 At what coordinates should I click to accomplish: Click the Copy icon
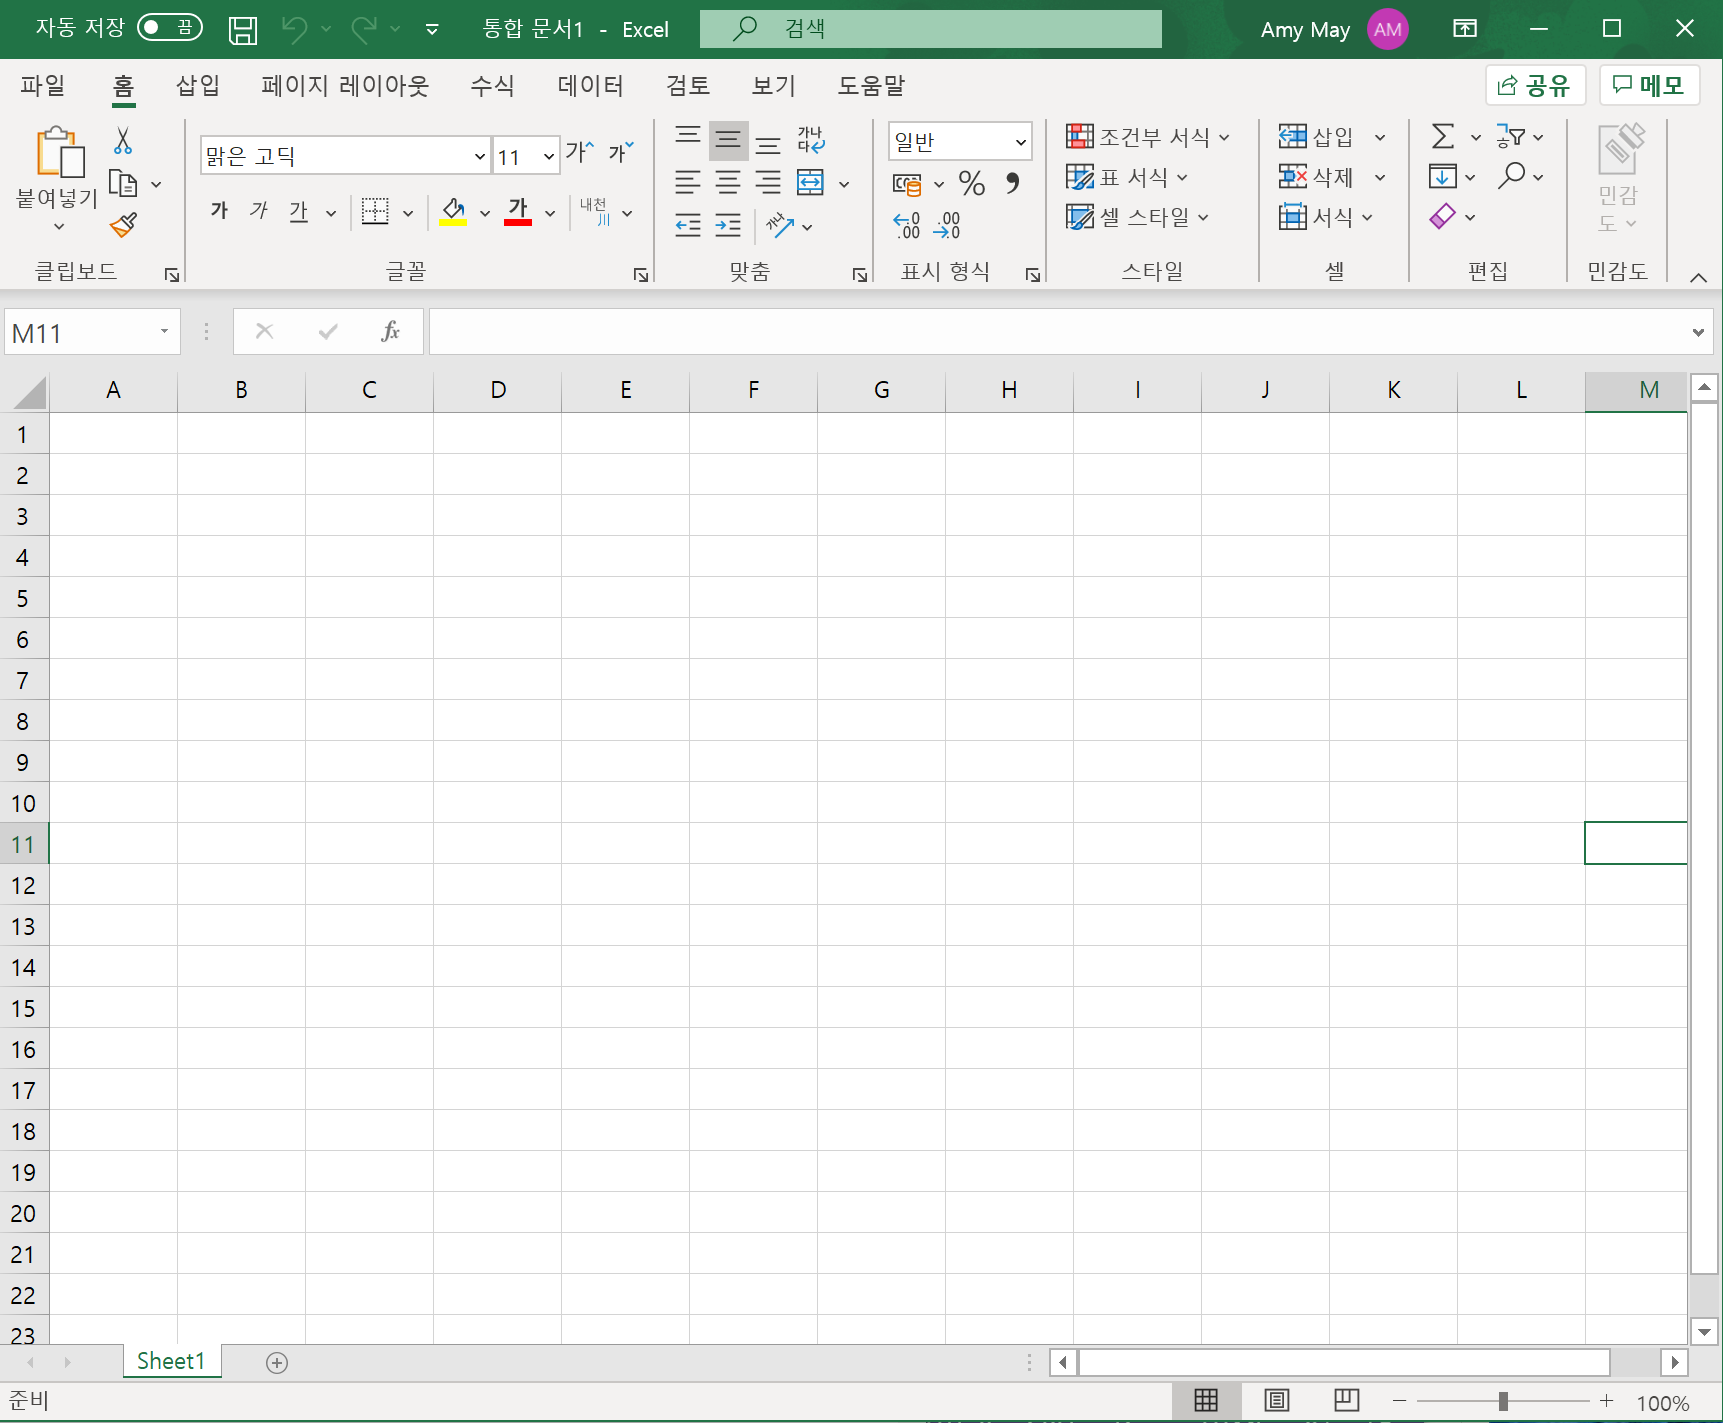click(x=123, y=184)
